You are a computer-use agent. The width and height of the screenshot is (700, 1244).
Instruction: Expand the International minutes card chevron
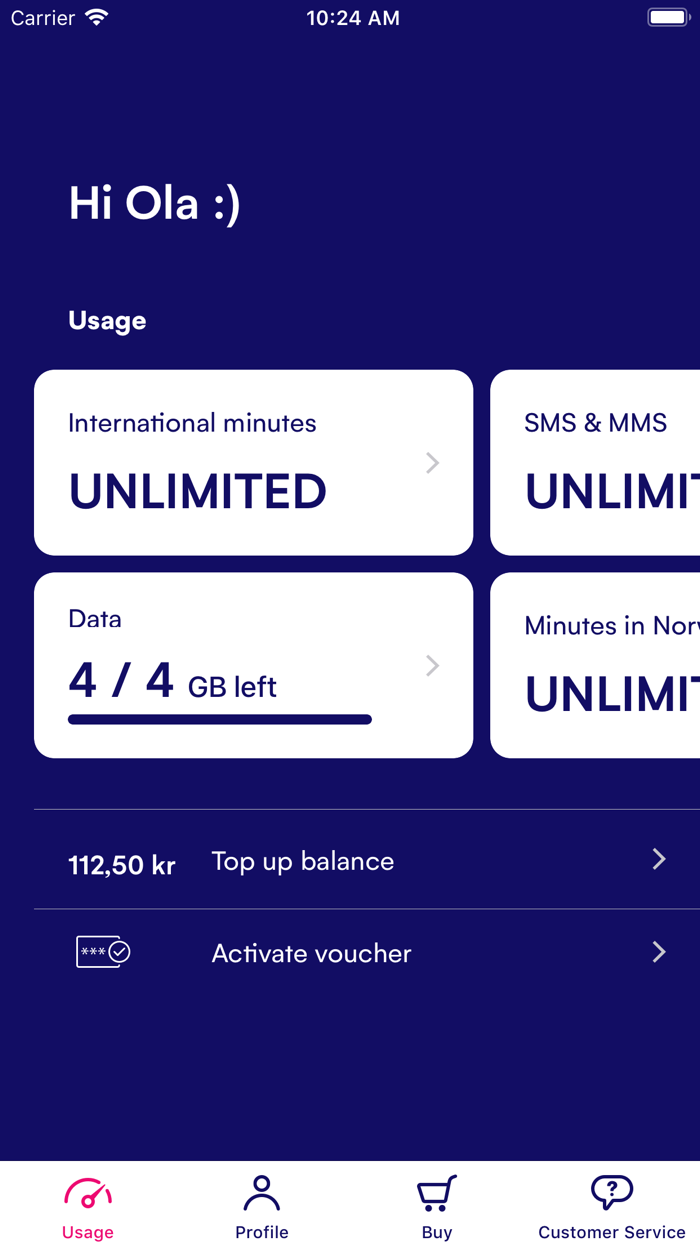431,462
